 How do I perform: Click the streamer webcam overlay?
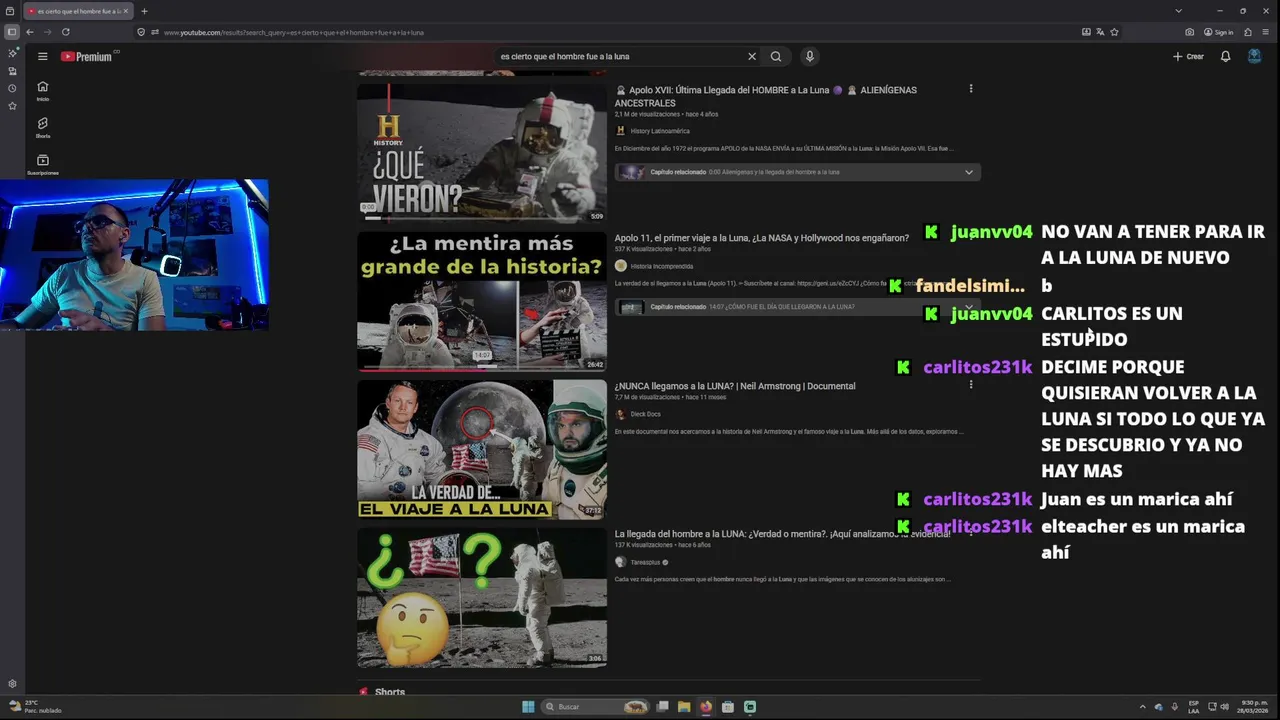click(134, 255)
